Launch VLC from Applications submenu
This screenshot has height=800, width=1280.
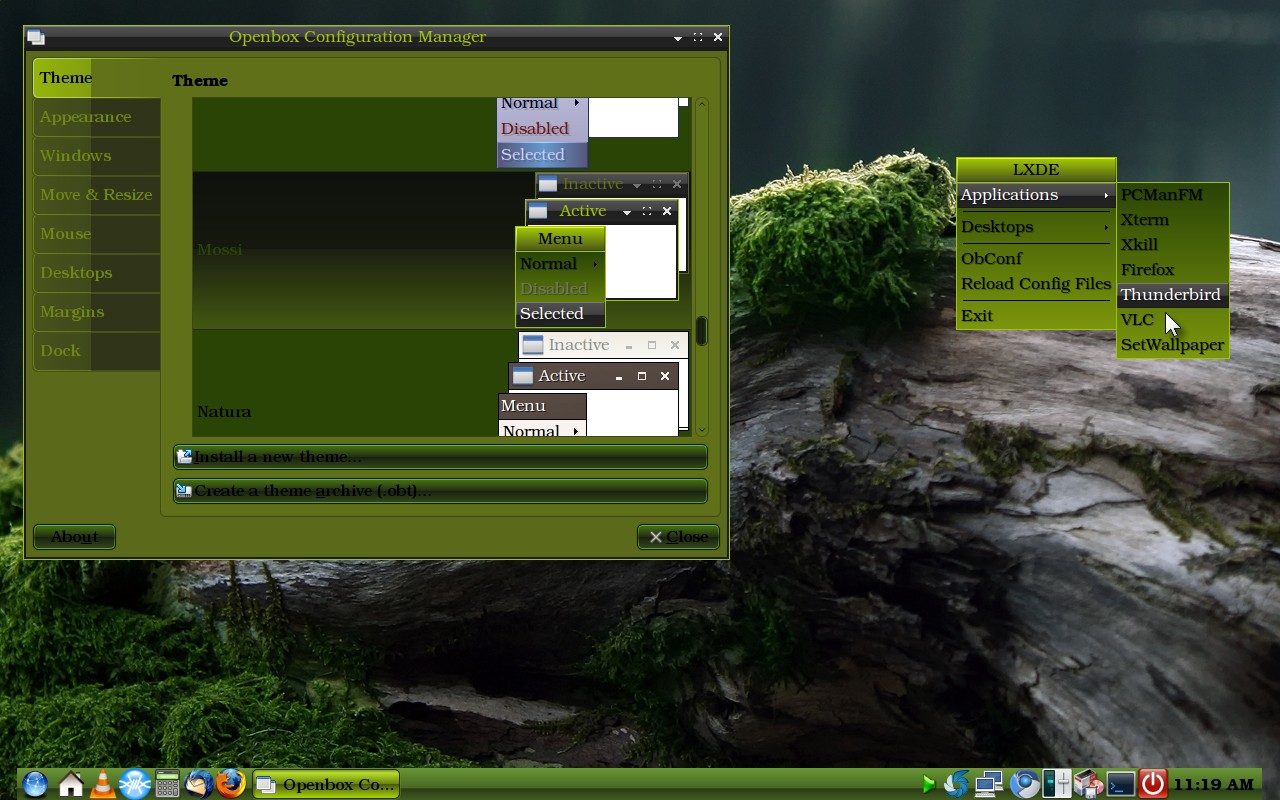tap(1172, 320)
